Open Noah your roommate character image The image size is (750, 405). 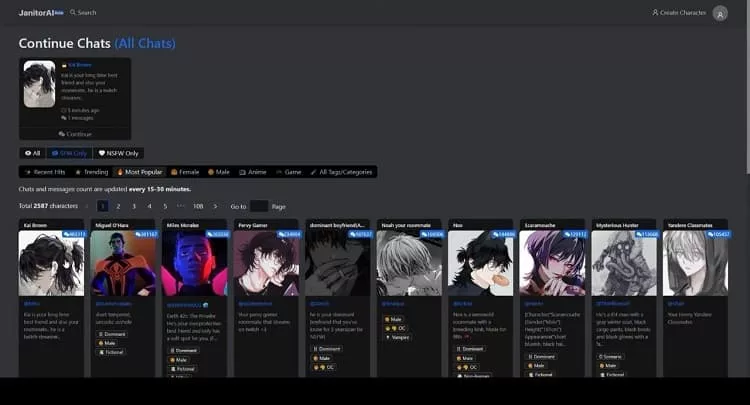pyautogui.click(x=409, y=263)
